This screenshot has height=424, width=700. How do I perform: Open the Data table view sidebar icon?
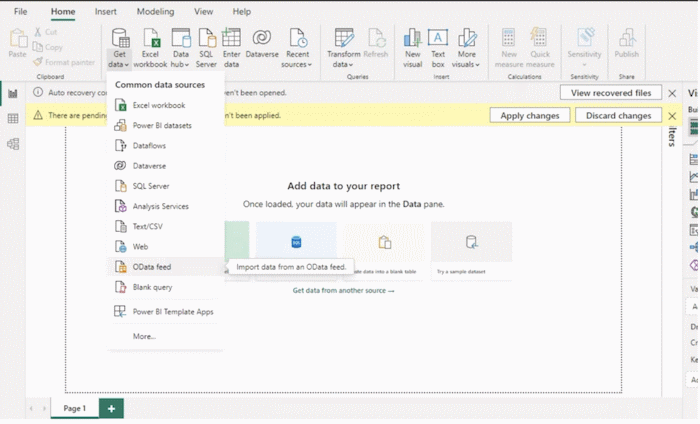tap(13, 119)
